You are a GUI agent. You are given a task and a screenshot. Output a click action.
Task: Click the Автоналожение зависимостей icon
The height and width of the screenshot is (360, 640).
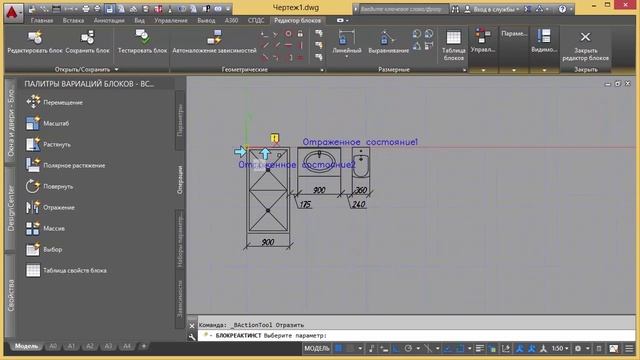click(x=214, y=38)
